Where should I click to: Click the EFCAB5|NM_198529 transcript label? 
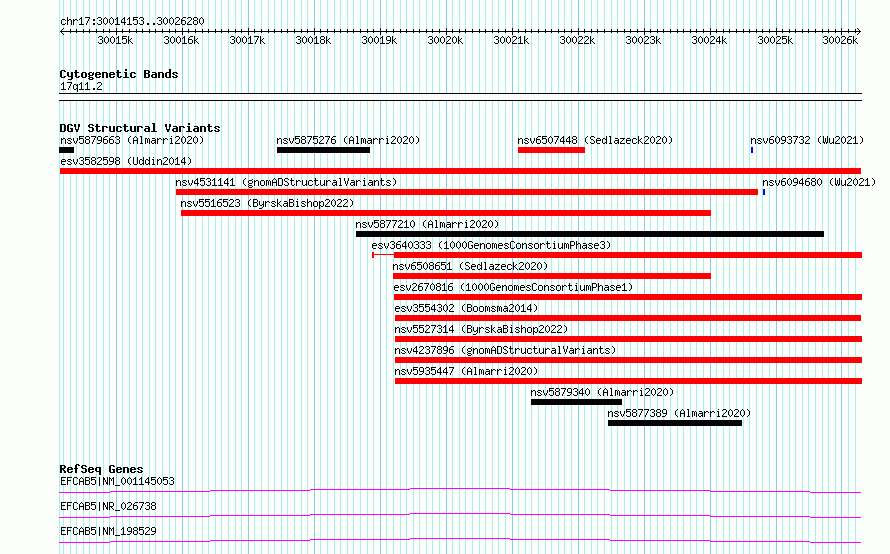point(108,531)
